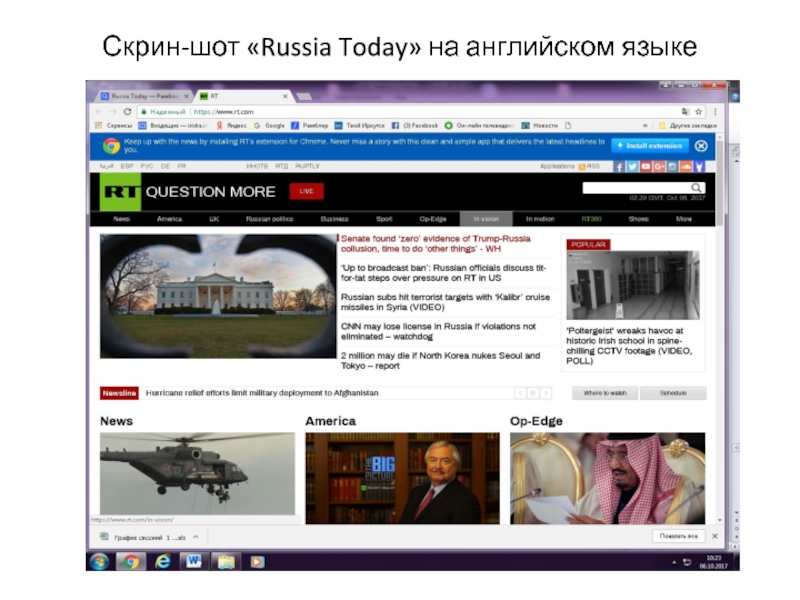Screen dimensions: 800x600
Task: Open the Входящие mail bookmark
Action: coord(173,126)
